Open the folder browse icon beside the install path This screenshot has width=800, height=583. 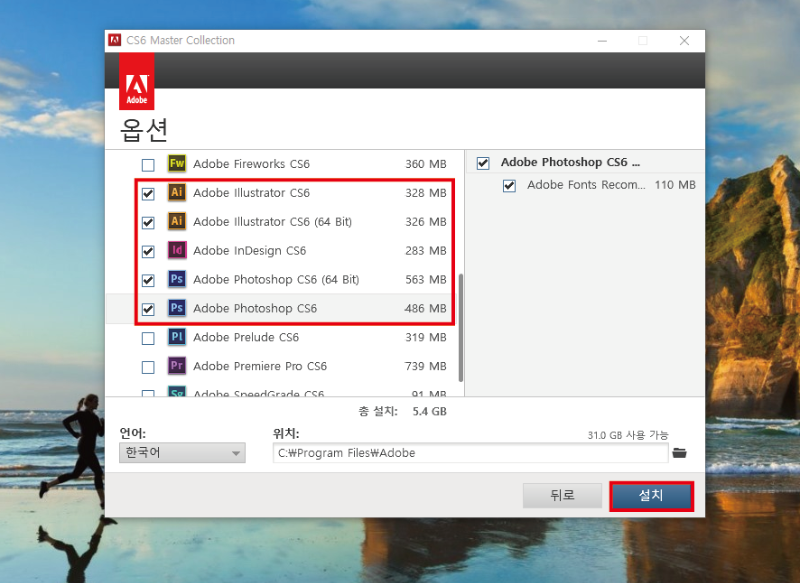679,453
